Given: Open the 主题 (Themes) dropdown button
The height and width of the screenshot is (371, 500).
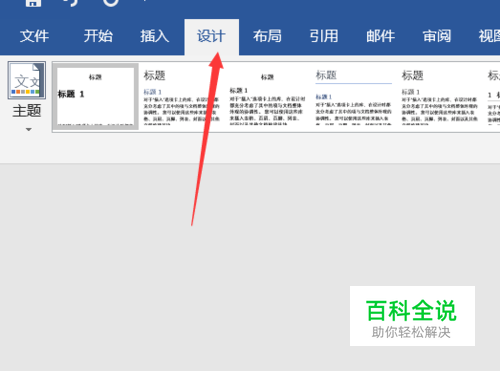Looking at the screenshot, I should coord(27,97).
